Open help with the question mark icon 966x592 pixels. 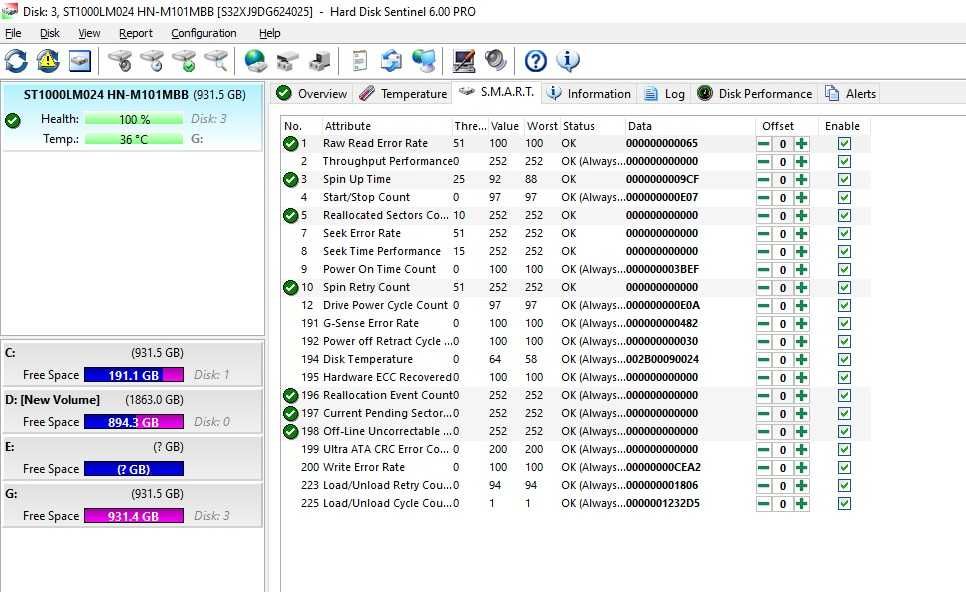535,61
